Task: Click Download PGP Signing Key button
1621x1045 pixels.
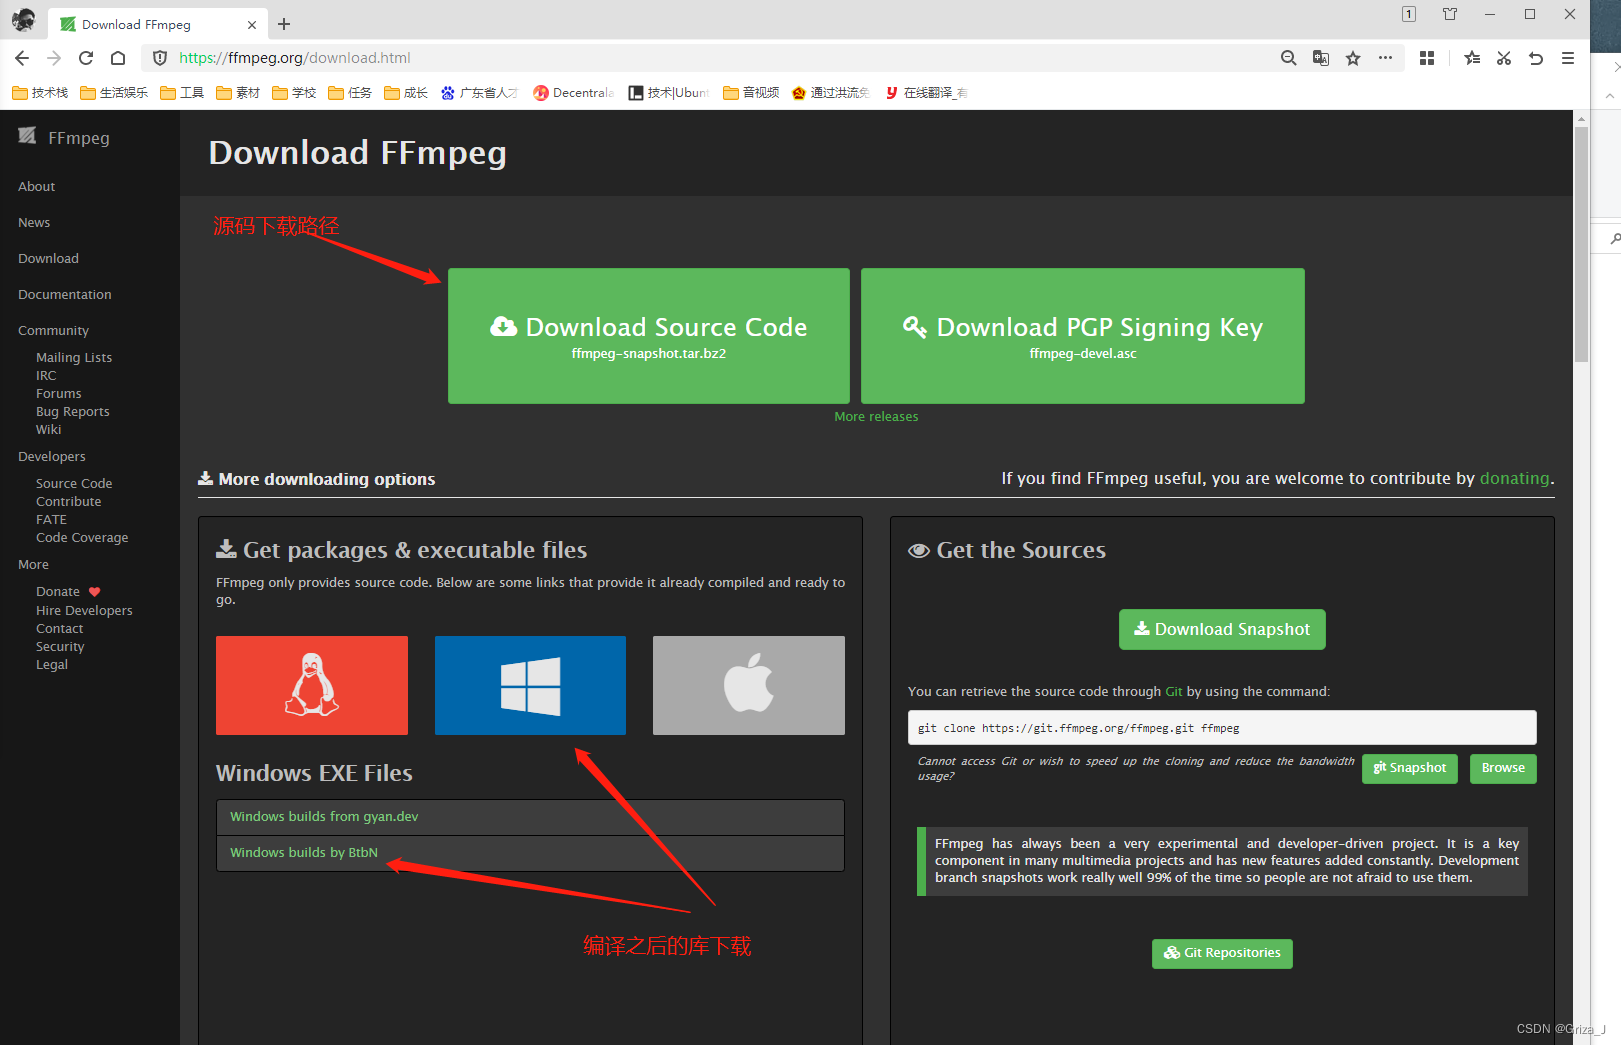Action: pyautogui.click(x=1083, y=336)
